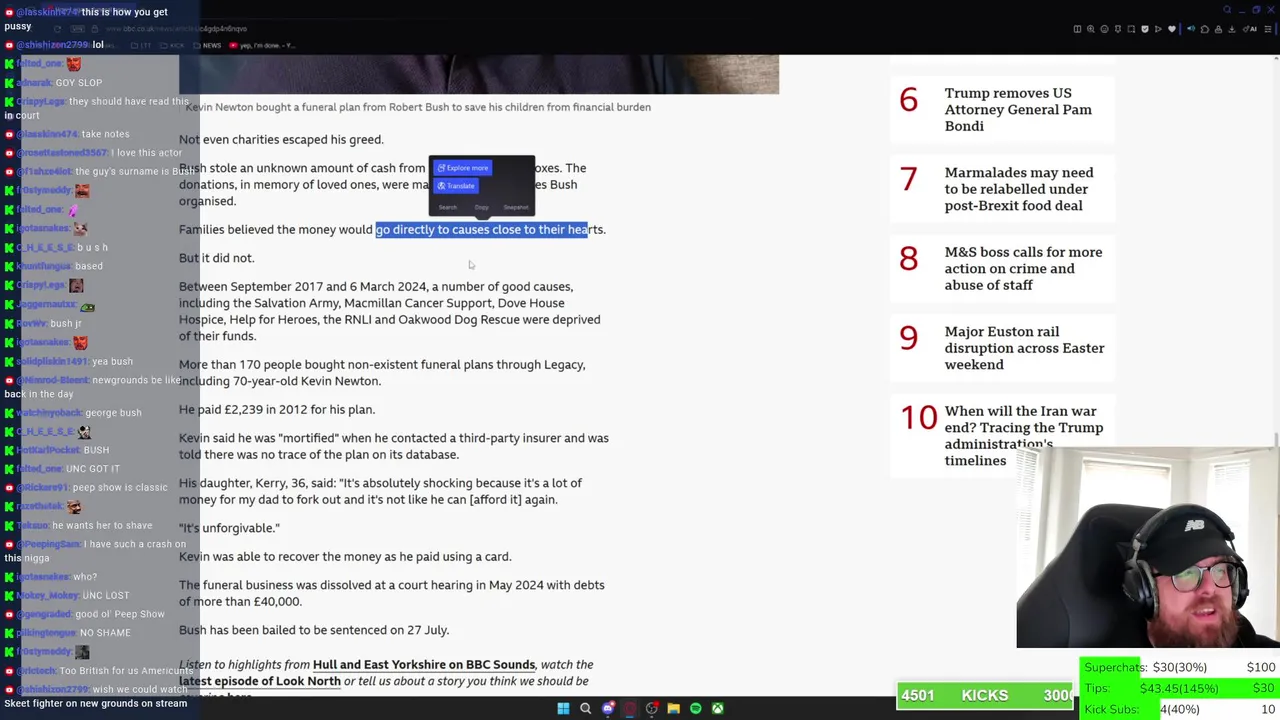Open 'When will the Iran war end?' story
1280x720 pixels.
point(1024,436)
